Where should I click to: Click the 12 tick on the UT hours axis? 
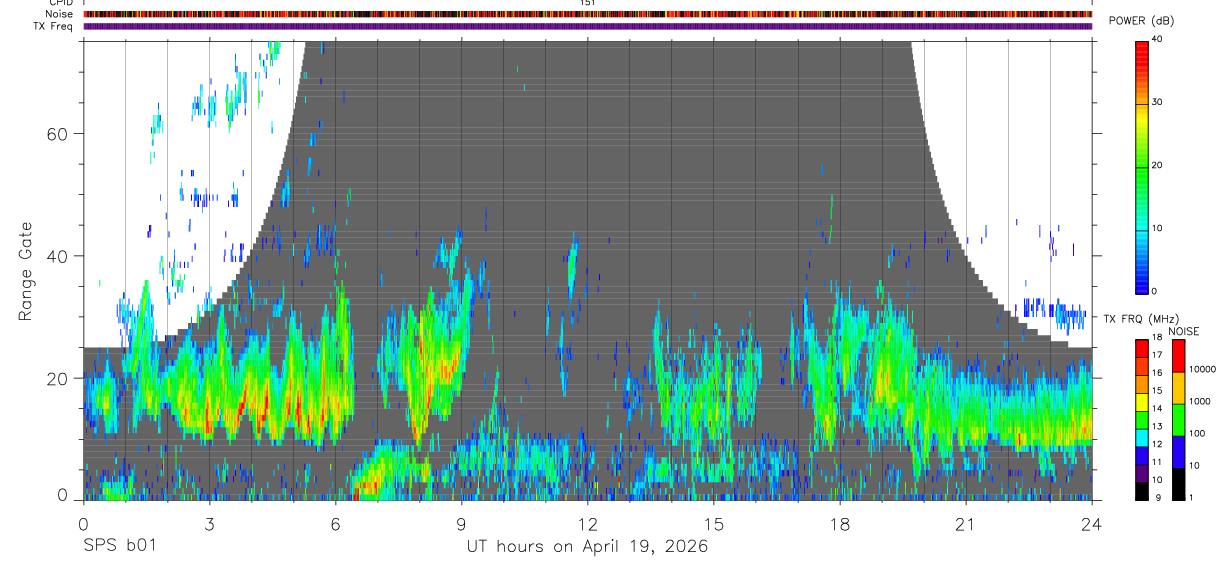(588, 523)
